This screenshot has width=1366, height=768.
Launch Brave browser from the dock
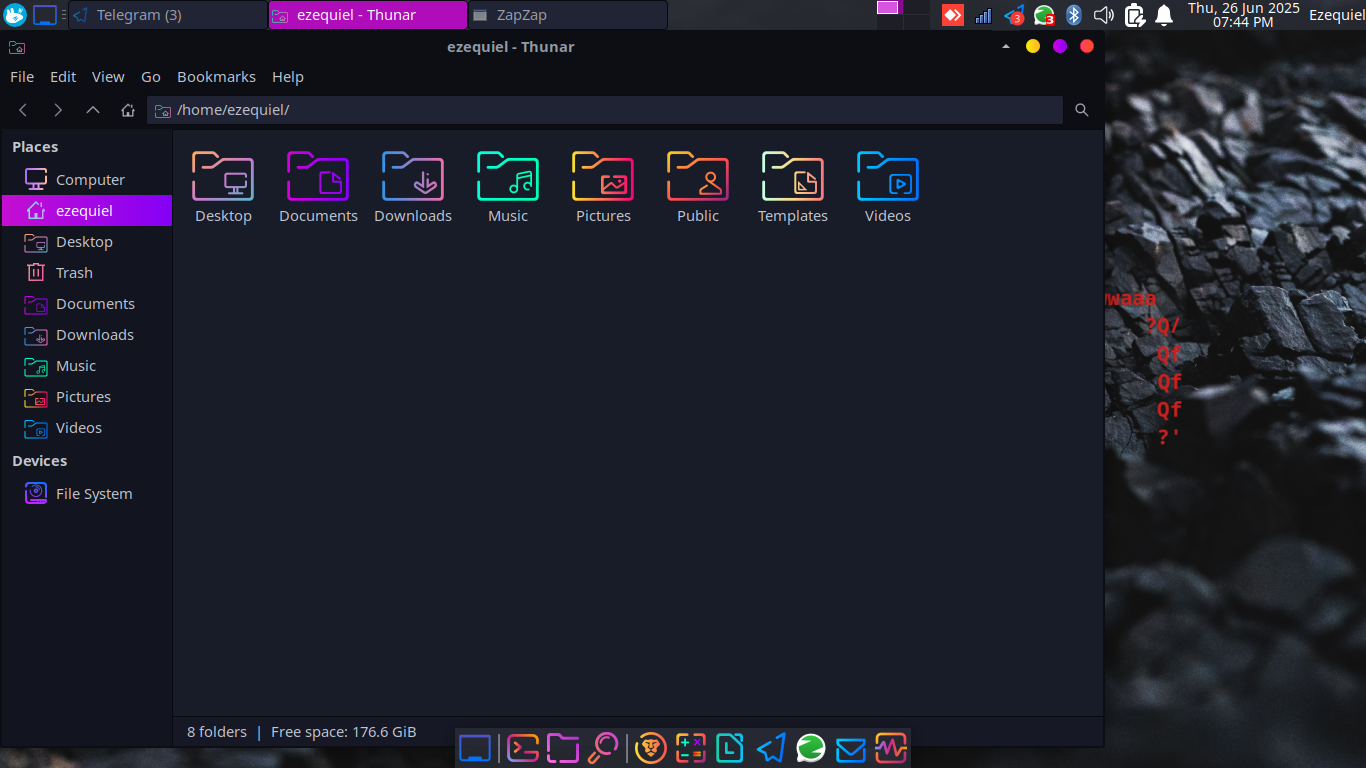pos(651,748)
